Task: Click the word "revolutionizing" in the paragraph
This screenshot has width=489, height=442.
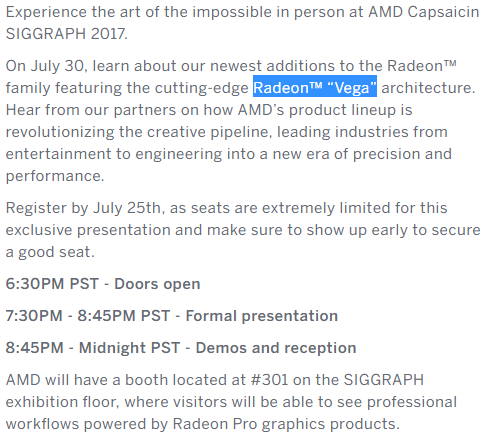Action: 60,132
